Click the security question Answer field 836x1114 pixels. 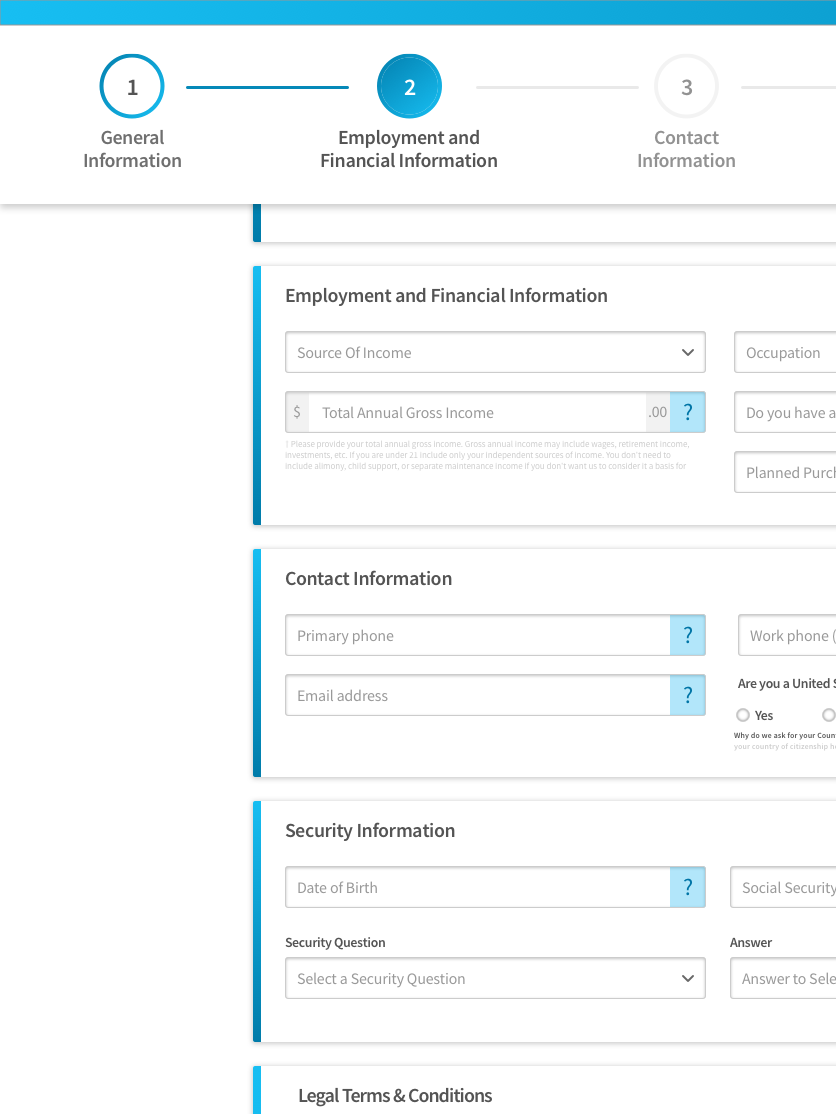tap(783, 978)
